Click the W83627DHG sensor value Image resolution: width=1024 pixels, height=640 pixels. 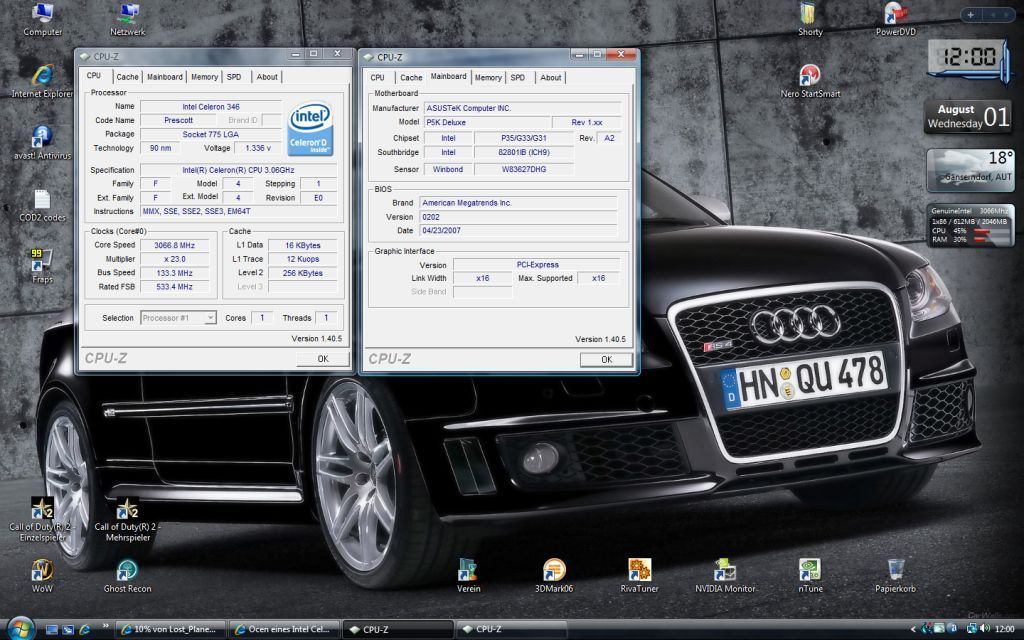pyautogui.click(x=524, y=169)
